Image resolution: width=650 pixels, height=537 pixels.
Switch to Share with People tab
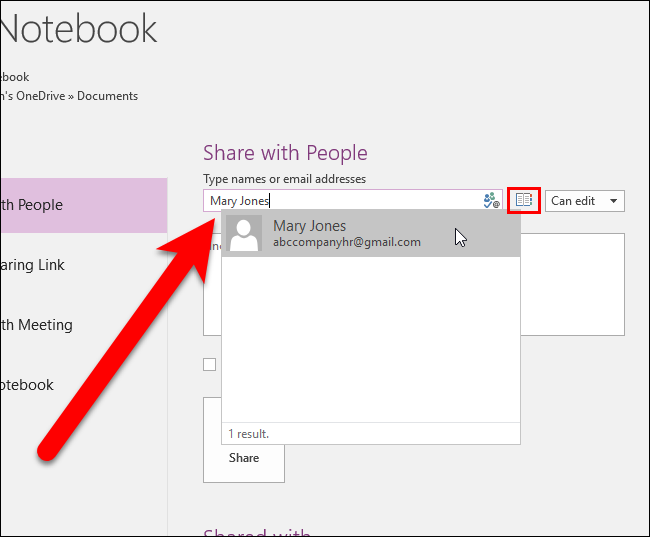point(83,205)
